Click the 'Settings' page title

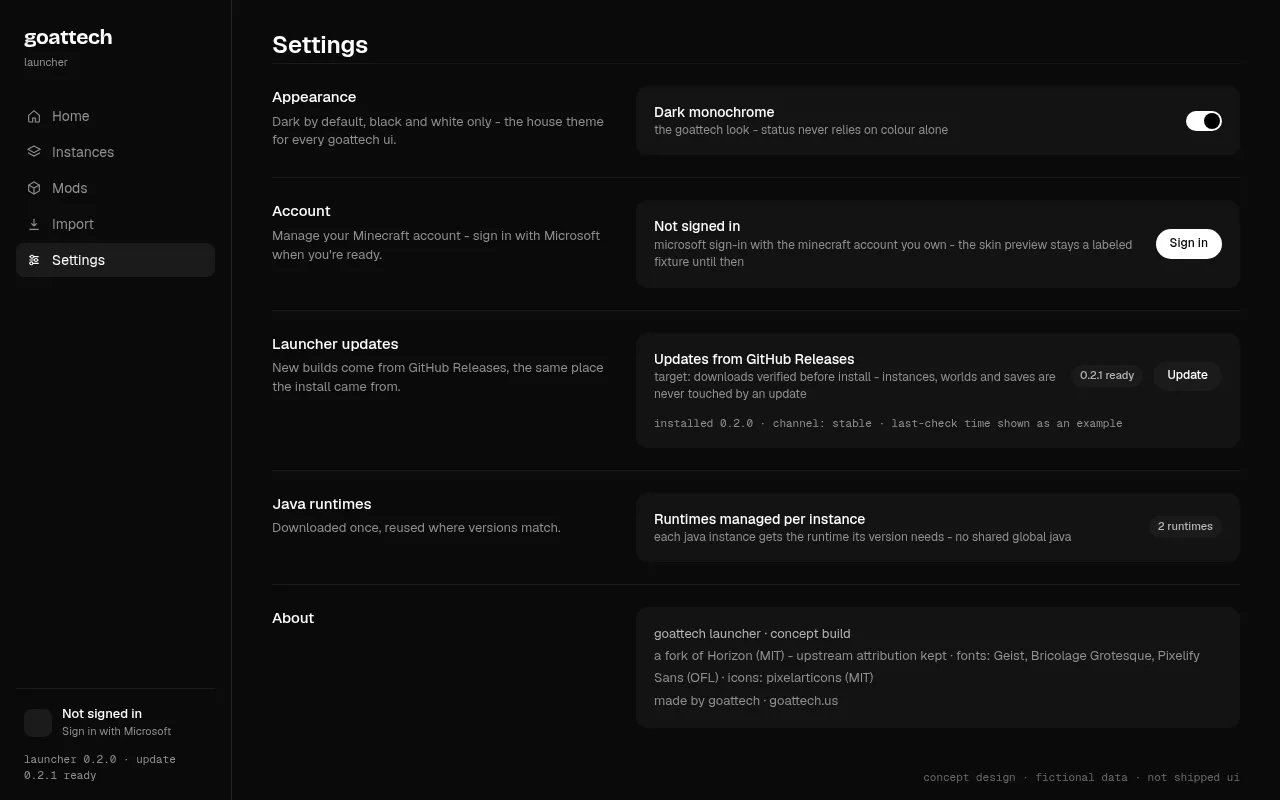[x=320, y=44]
